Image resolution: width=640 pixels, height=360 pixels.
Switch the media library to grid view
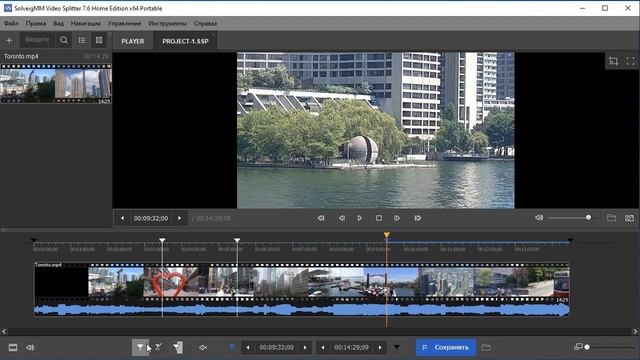coord(99,40)
